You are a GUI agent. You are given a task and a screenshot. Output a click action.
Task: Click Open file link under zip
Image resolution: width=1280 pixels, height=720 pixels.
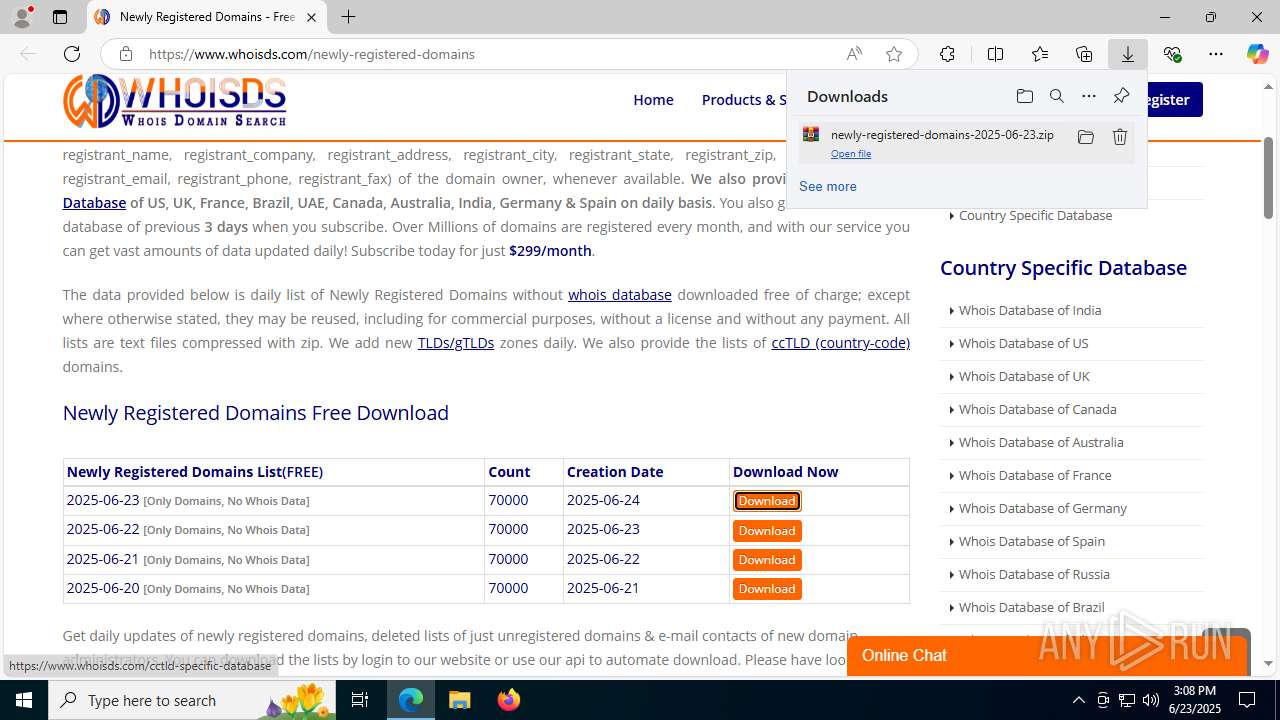(x=851, y=154)
